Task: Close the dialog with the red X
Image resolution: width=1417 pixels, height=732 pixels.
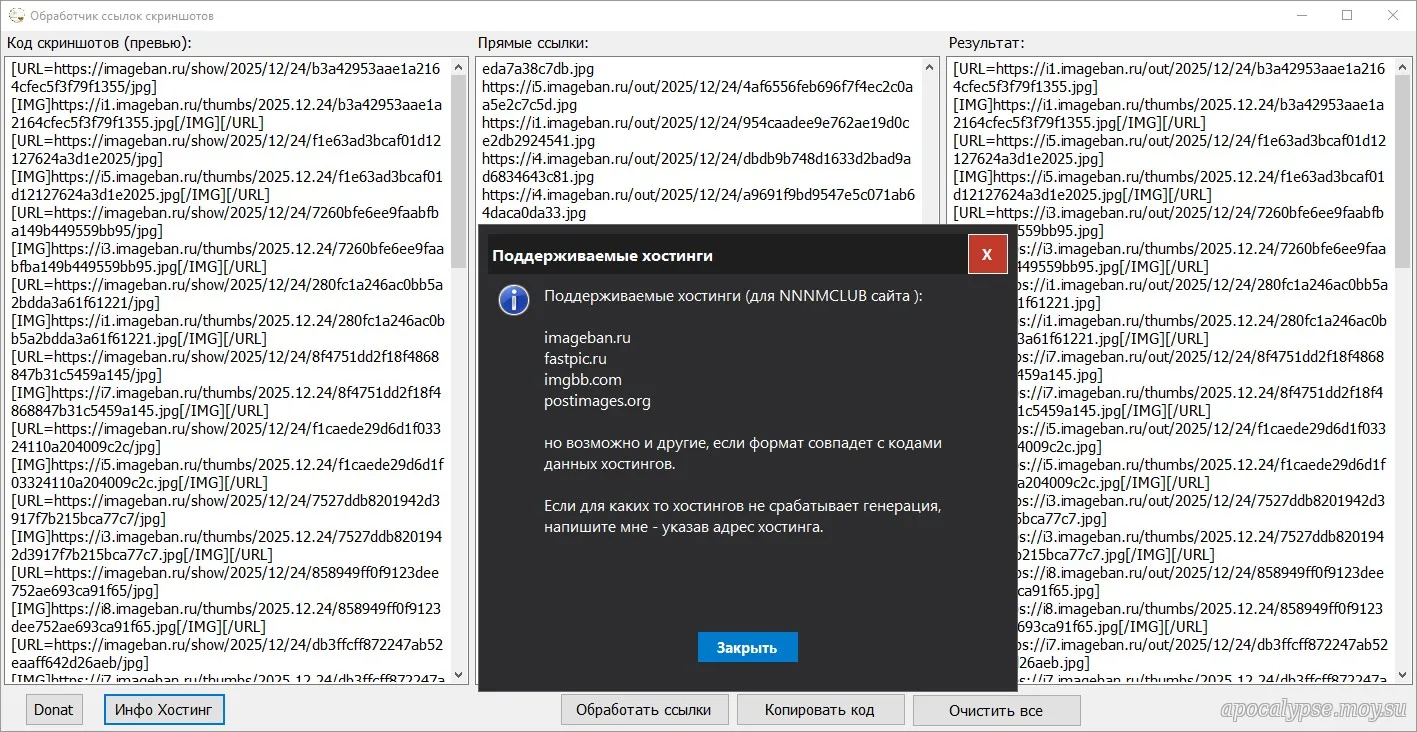Action: click(986, 255)
